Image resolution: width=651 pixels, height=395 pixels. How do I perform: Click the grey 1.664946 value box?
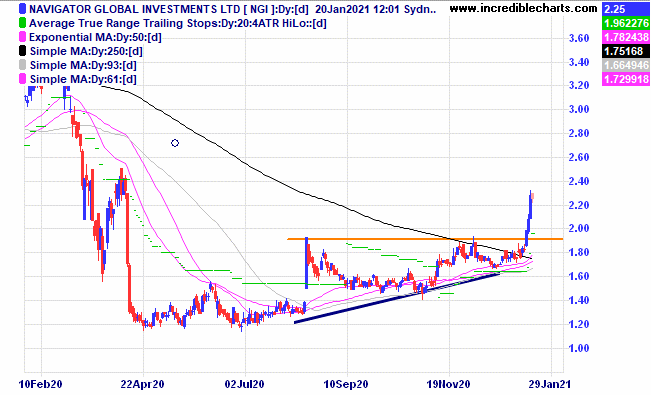(x=626, y=65)
